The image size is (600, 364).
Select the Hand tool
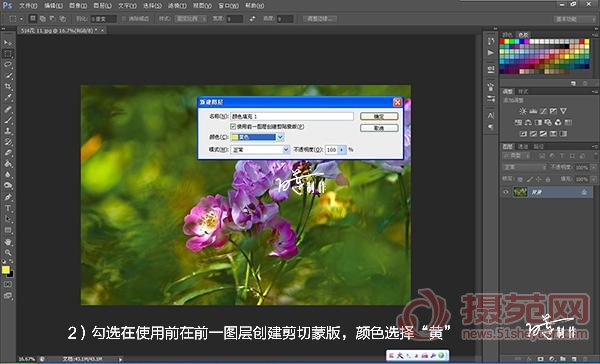coord(8,242)
